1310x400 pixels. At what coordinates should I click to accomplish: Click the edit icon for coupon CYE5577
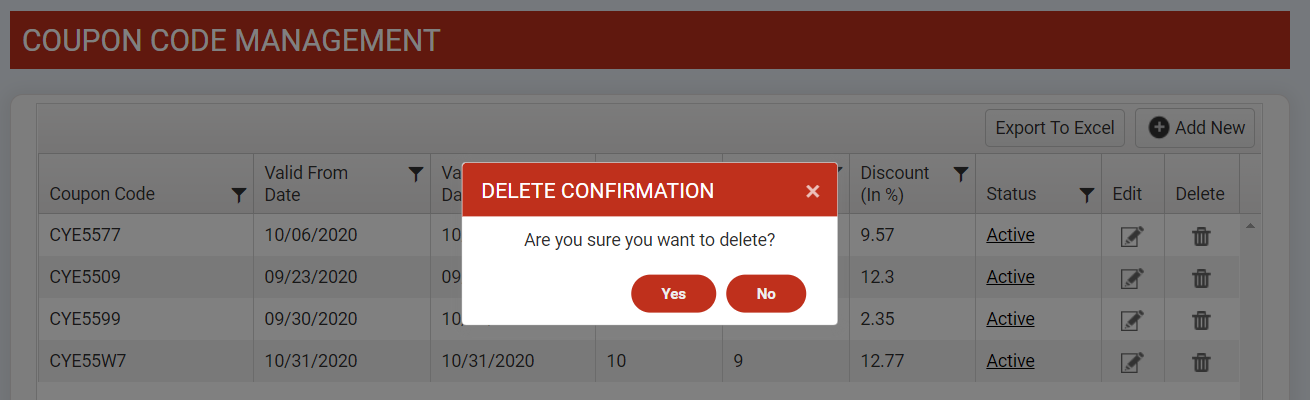click(1132, 237)
